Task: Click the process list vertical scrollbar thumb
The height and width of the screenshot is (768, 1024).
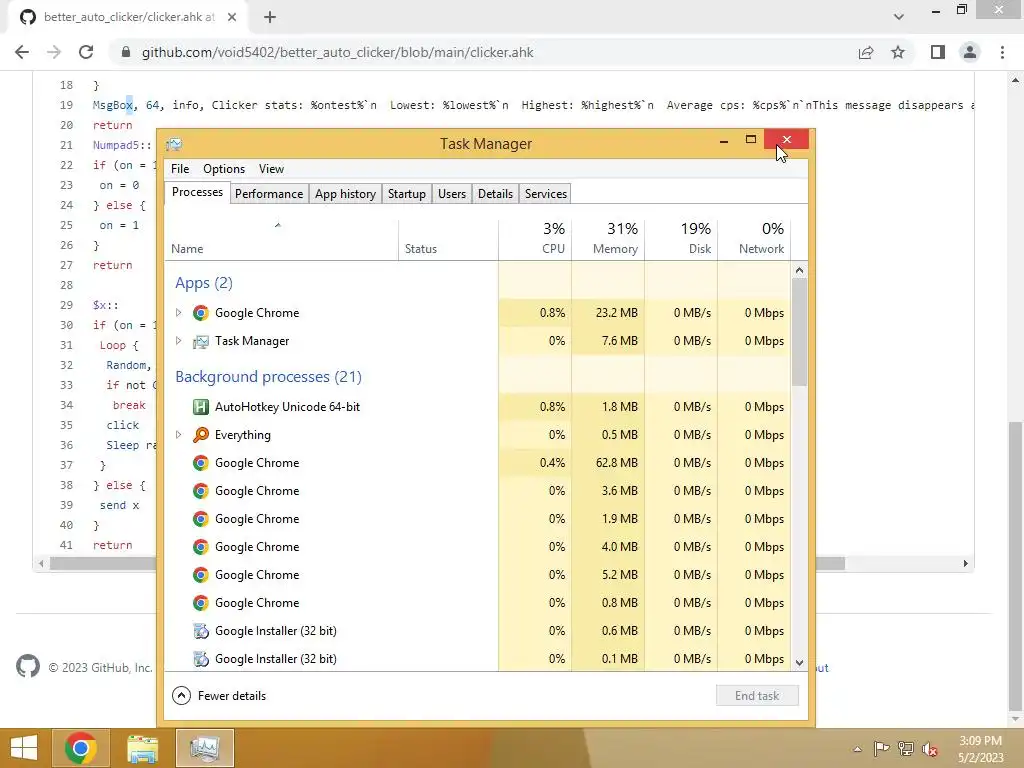Action: click(x=799, y=332)
